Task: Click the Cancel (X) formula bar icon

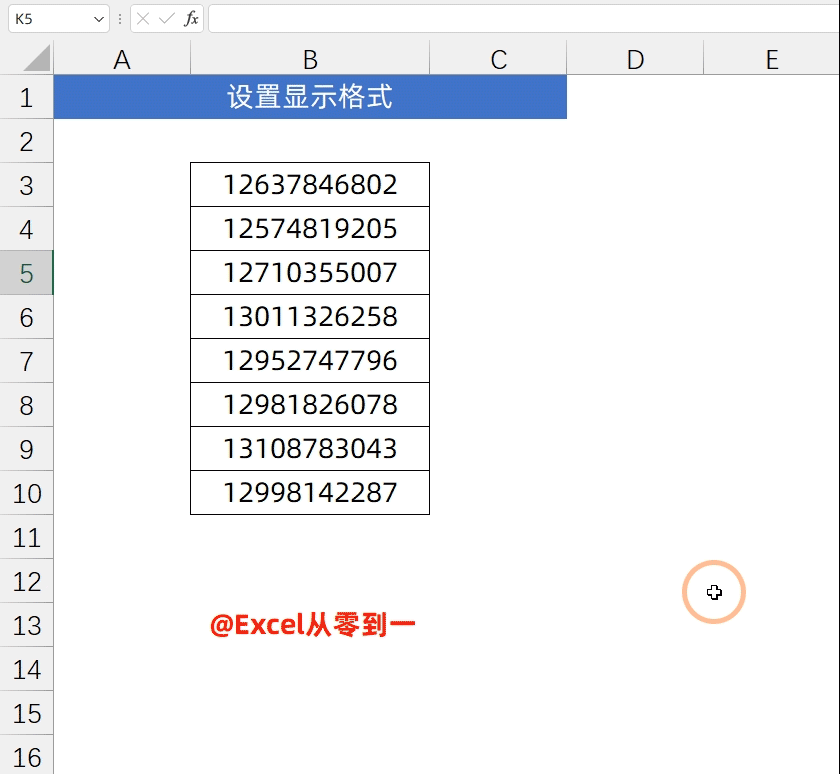Action: [143, 19]
